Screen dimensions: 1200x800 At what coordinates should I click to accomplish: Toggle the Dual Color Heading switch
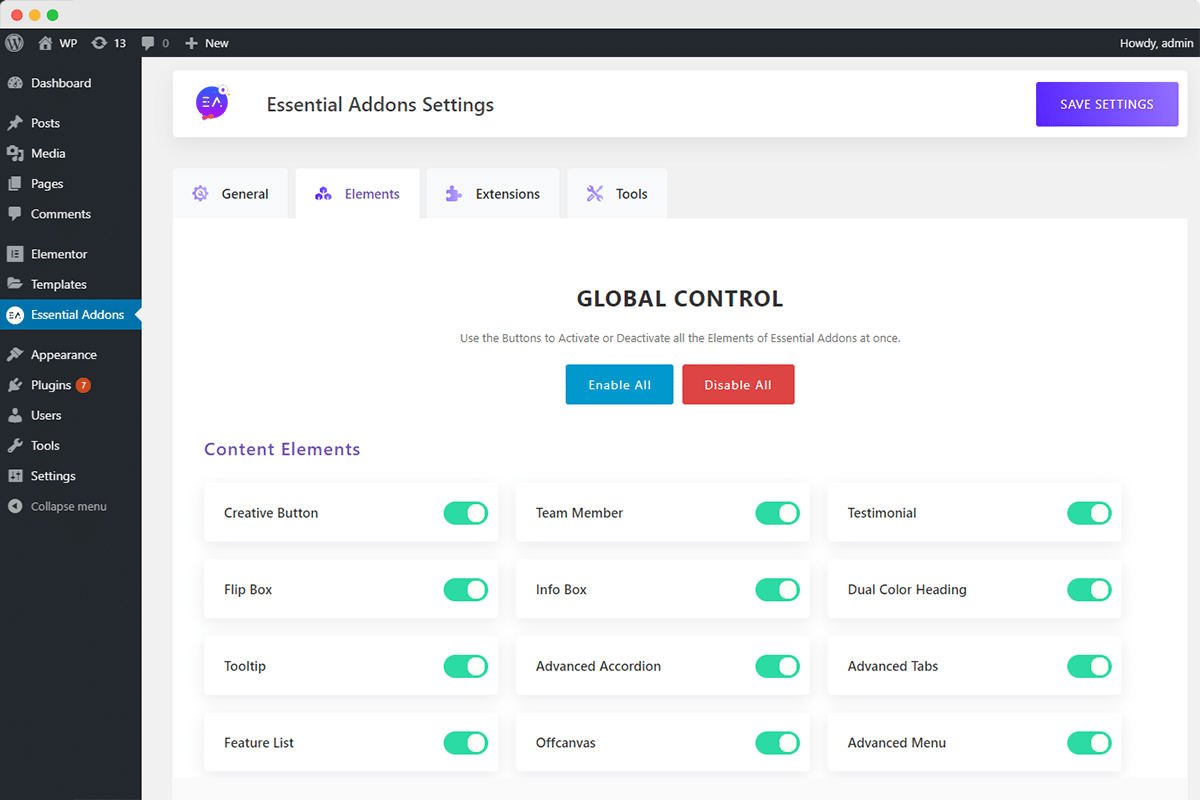[1090, 590]
